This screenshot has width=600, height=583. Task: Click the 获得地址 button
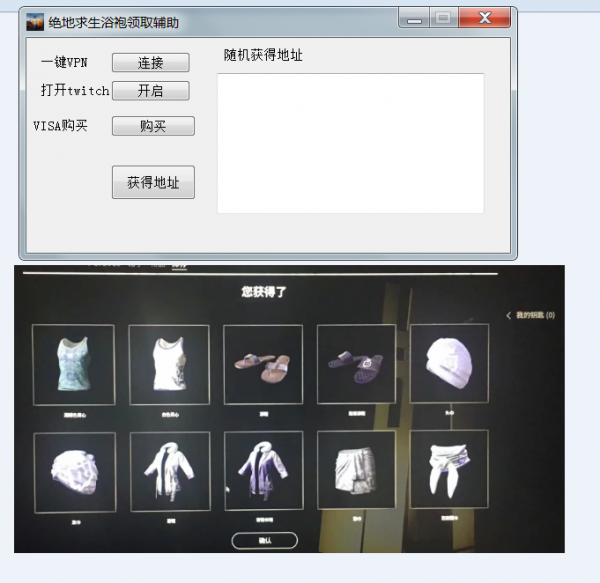[x=153, y=182]
